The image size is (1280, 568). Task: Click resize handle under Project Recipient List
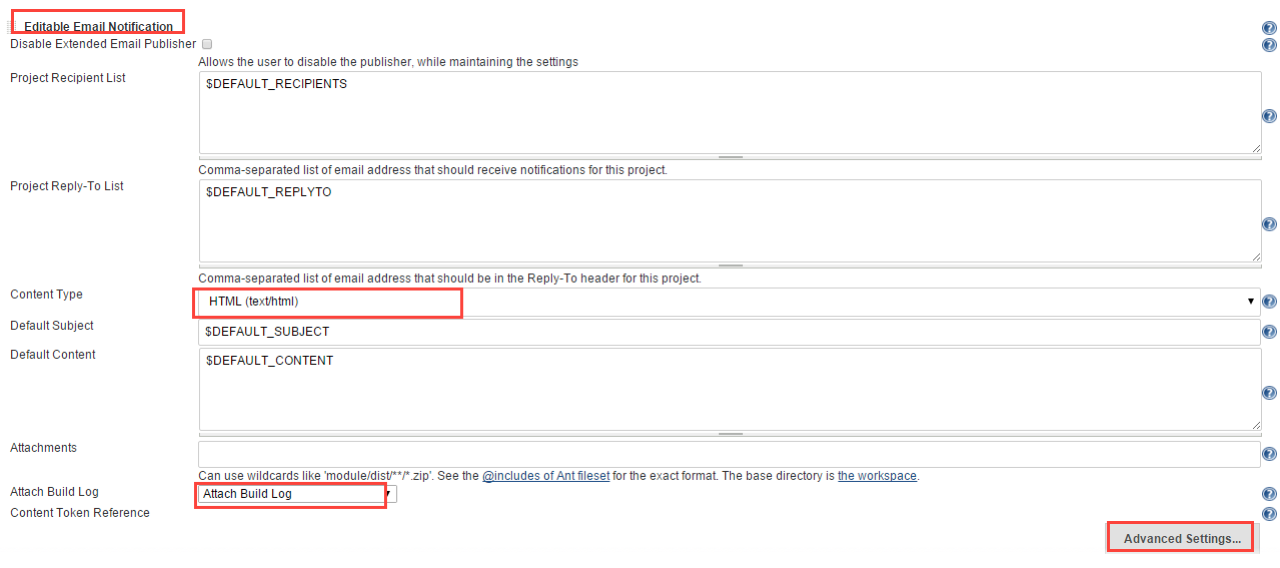point(730,157)
